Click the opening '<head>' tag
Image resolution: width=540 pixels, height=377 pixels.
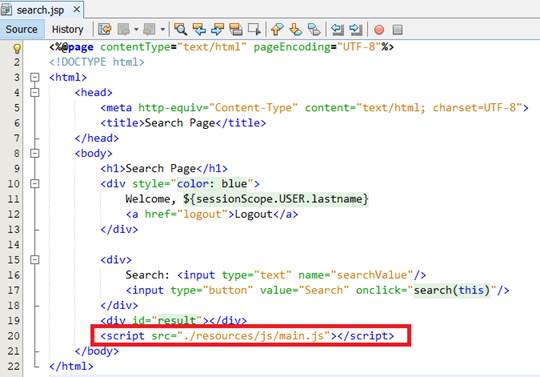pos(93,92)
